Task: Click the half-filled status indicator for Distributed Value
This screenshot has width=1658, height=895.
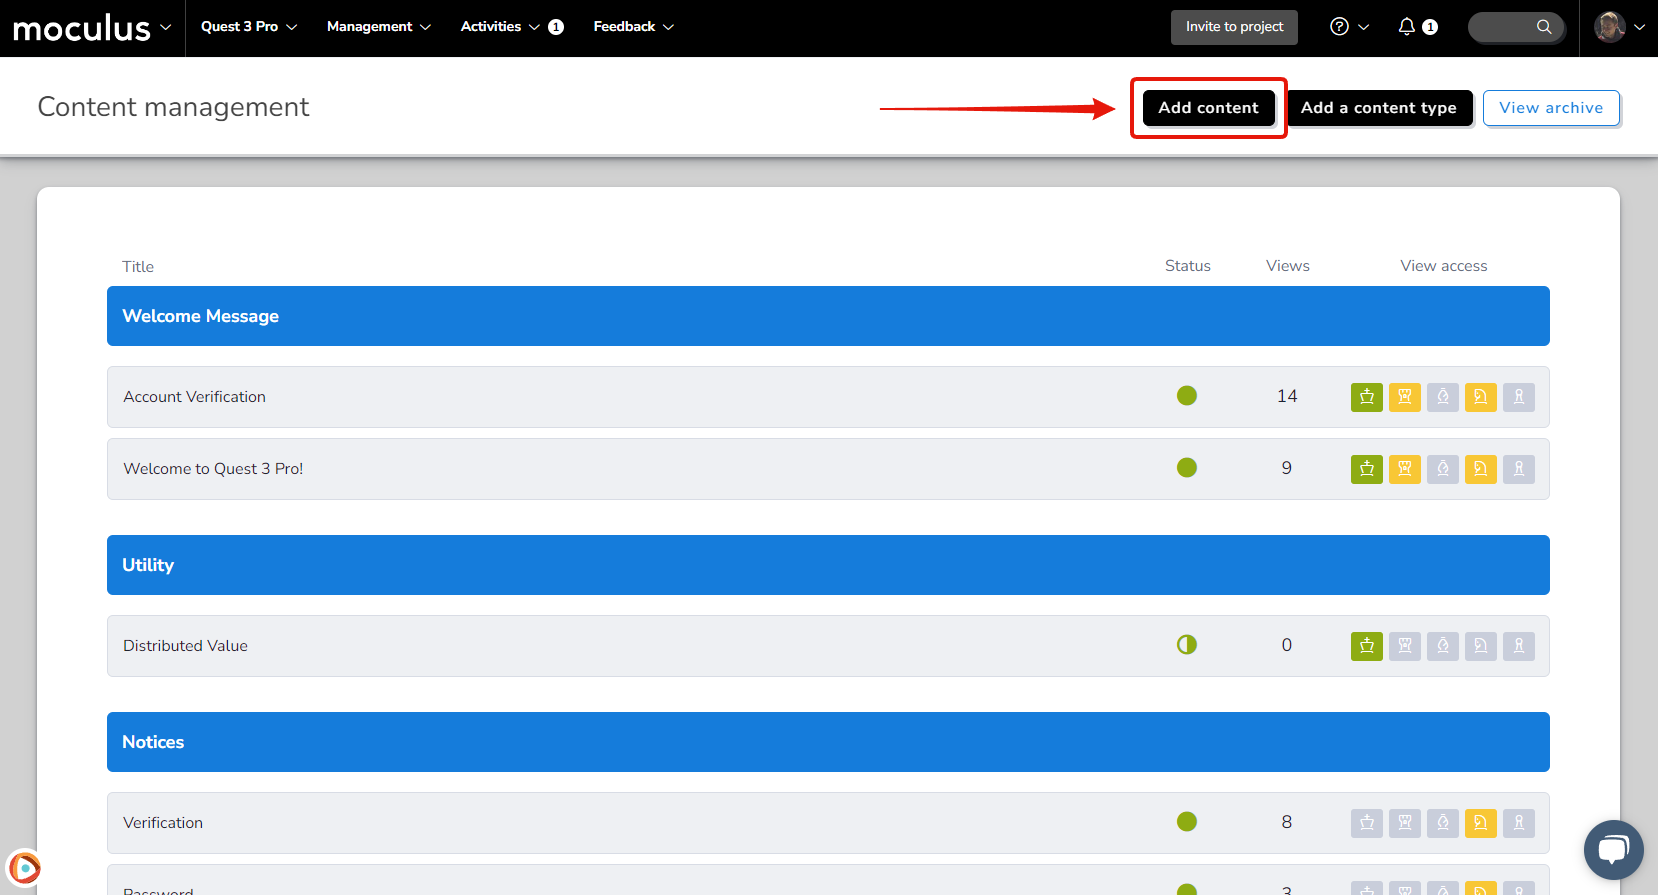Action: [x=1187, y=645]
